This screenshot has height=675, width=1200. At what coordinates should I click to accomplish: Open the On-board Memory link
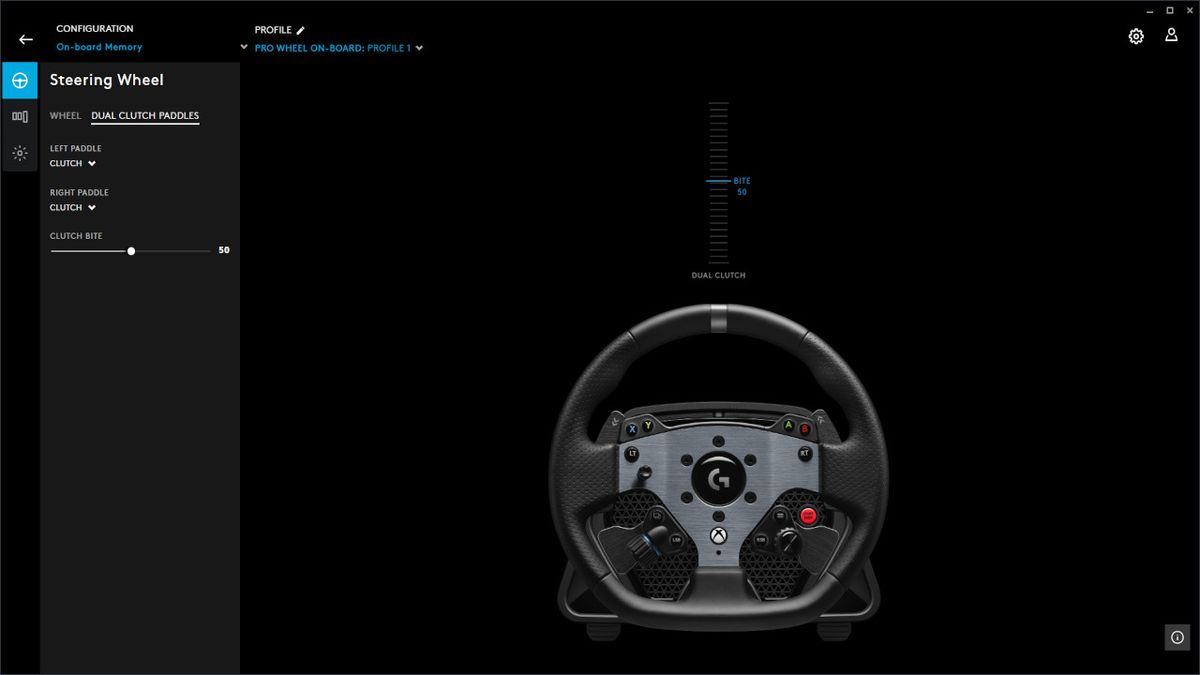click(99, 46)
